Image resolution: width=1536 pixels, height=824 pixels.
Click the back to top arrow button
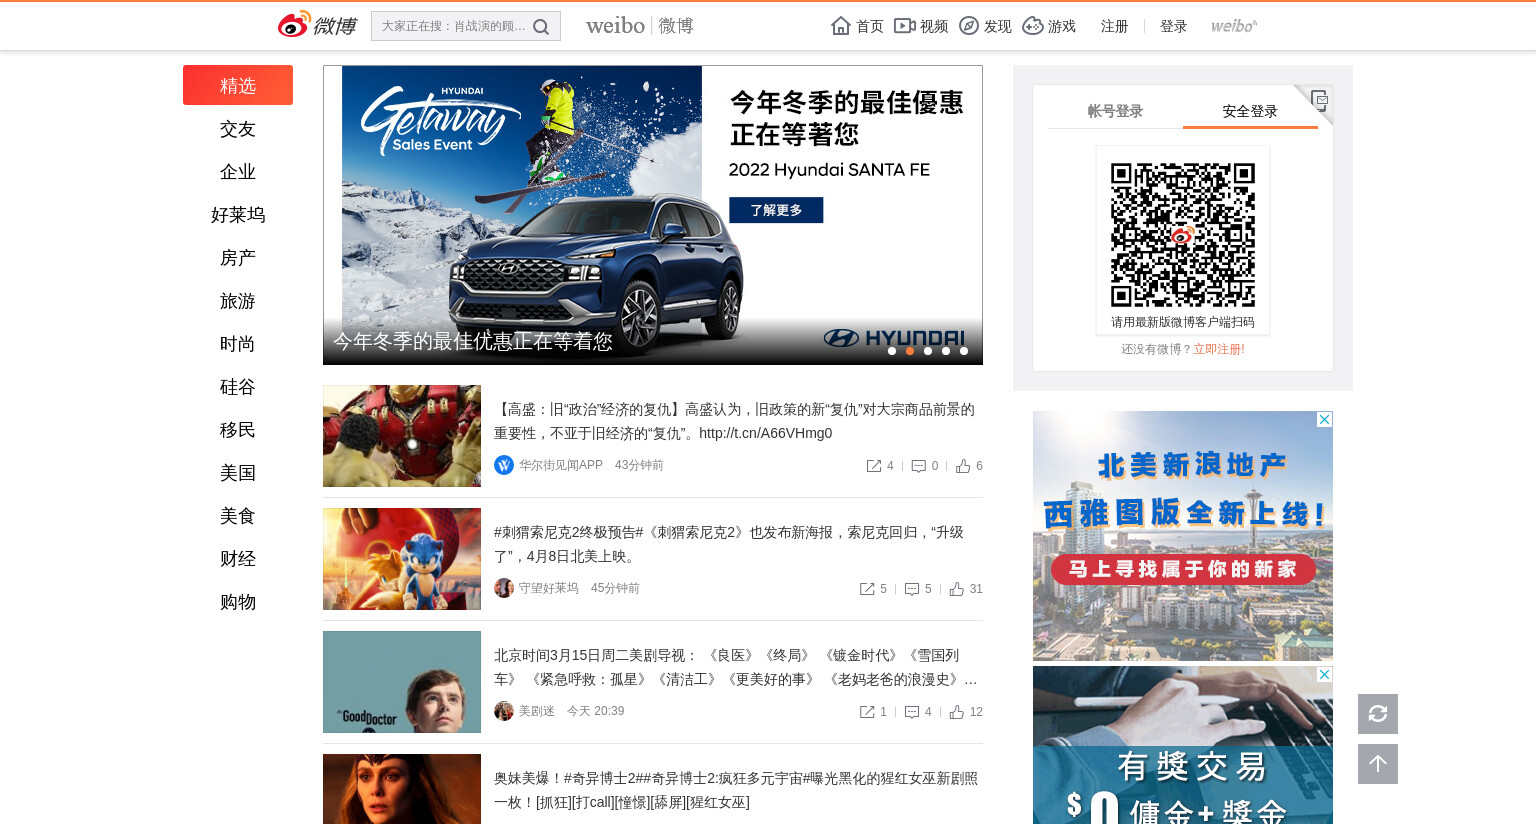pos(1378,764)
